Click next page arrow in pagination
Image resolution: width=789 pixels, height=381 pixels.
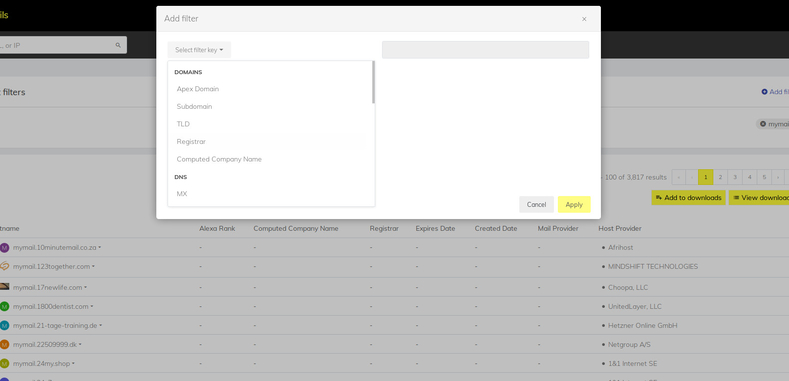[x=778, y=177]
